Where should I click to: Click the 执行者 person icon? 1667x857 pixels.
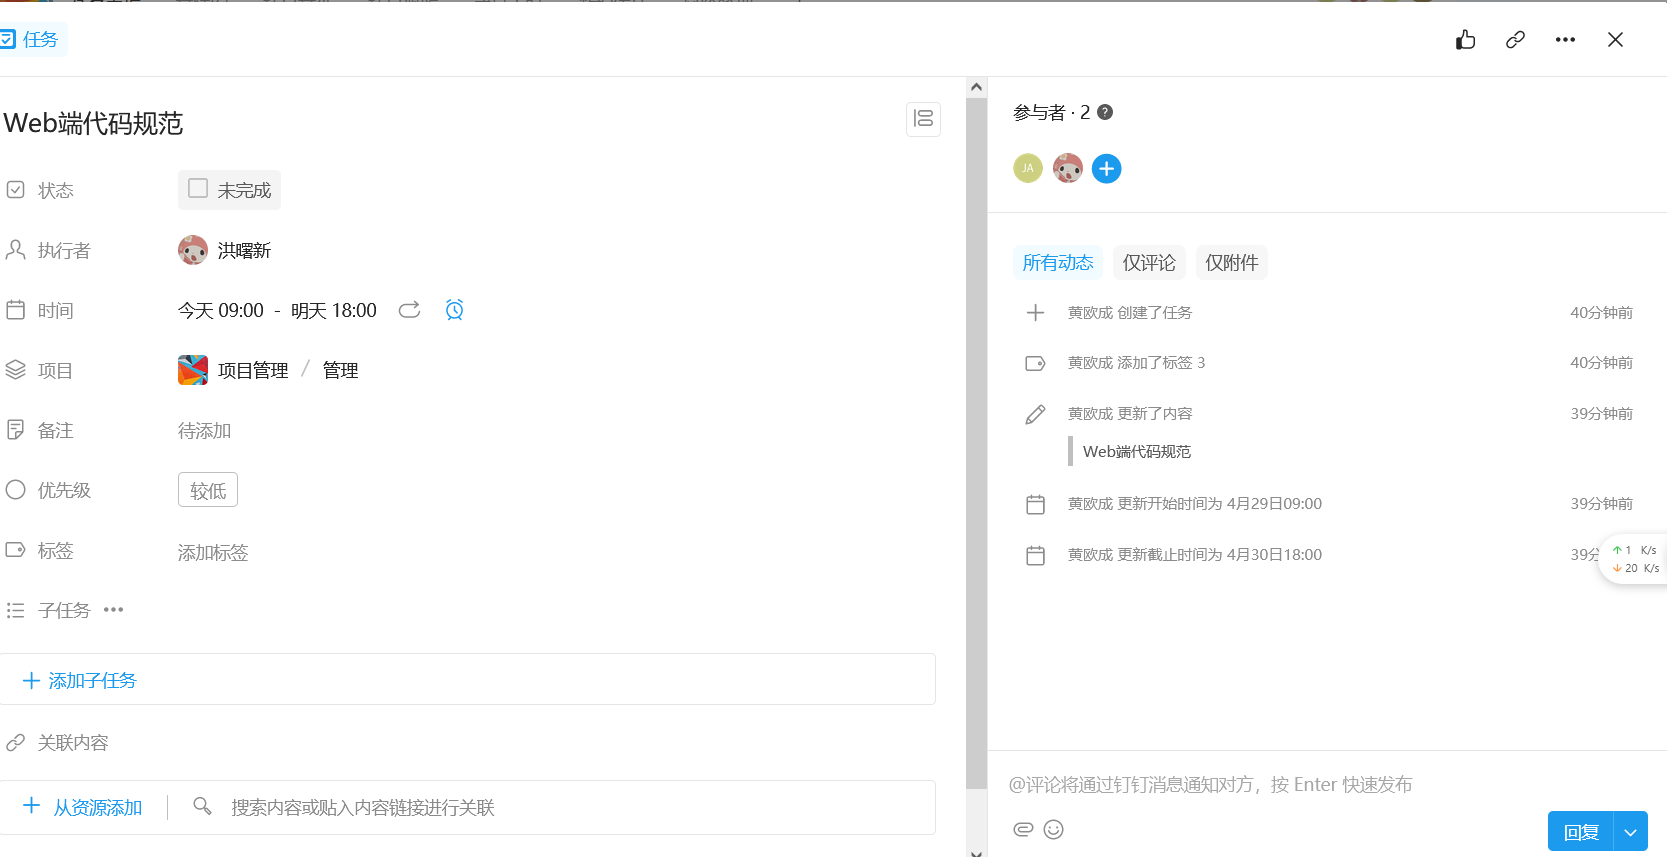15,250
